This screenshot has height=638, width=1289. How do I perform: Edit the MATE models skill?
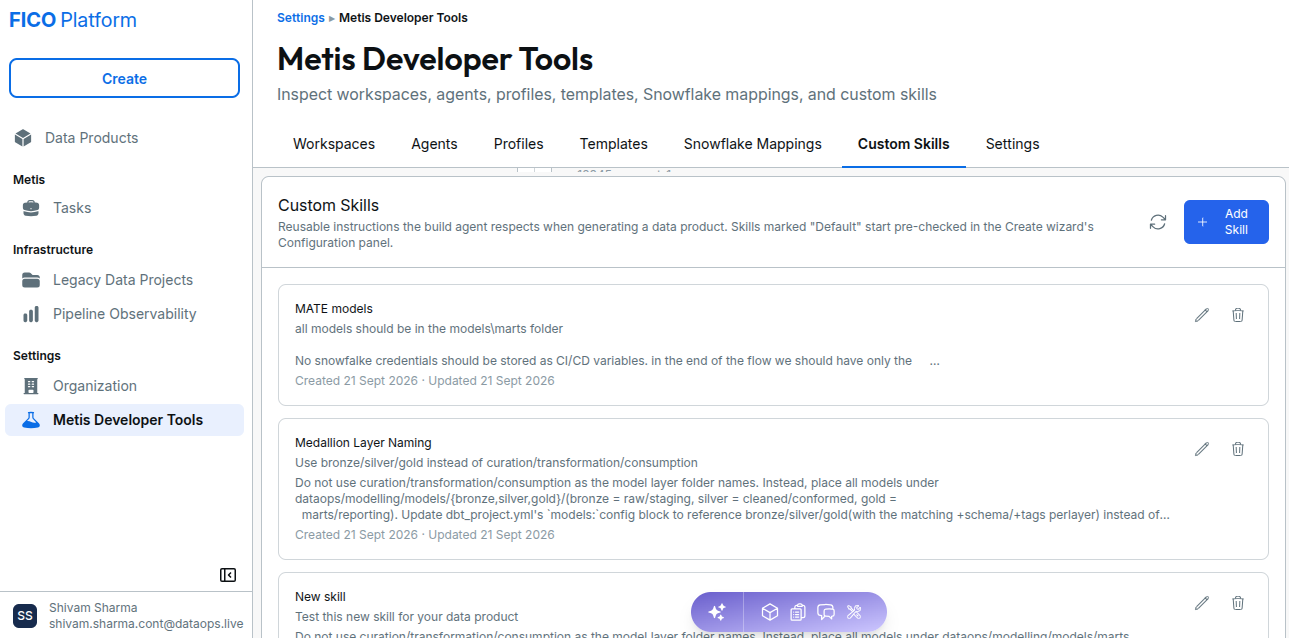point(1202,315)
